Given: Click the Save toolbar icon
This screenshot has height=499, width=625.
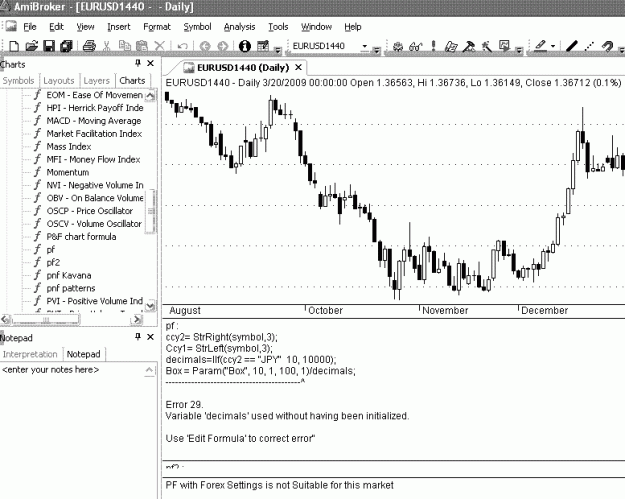Looking at the screenshot, I should point(49,46).
